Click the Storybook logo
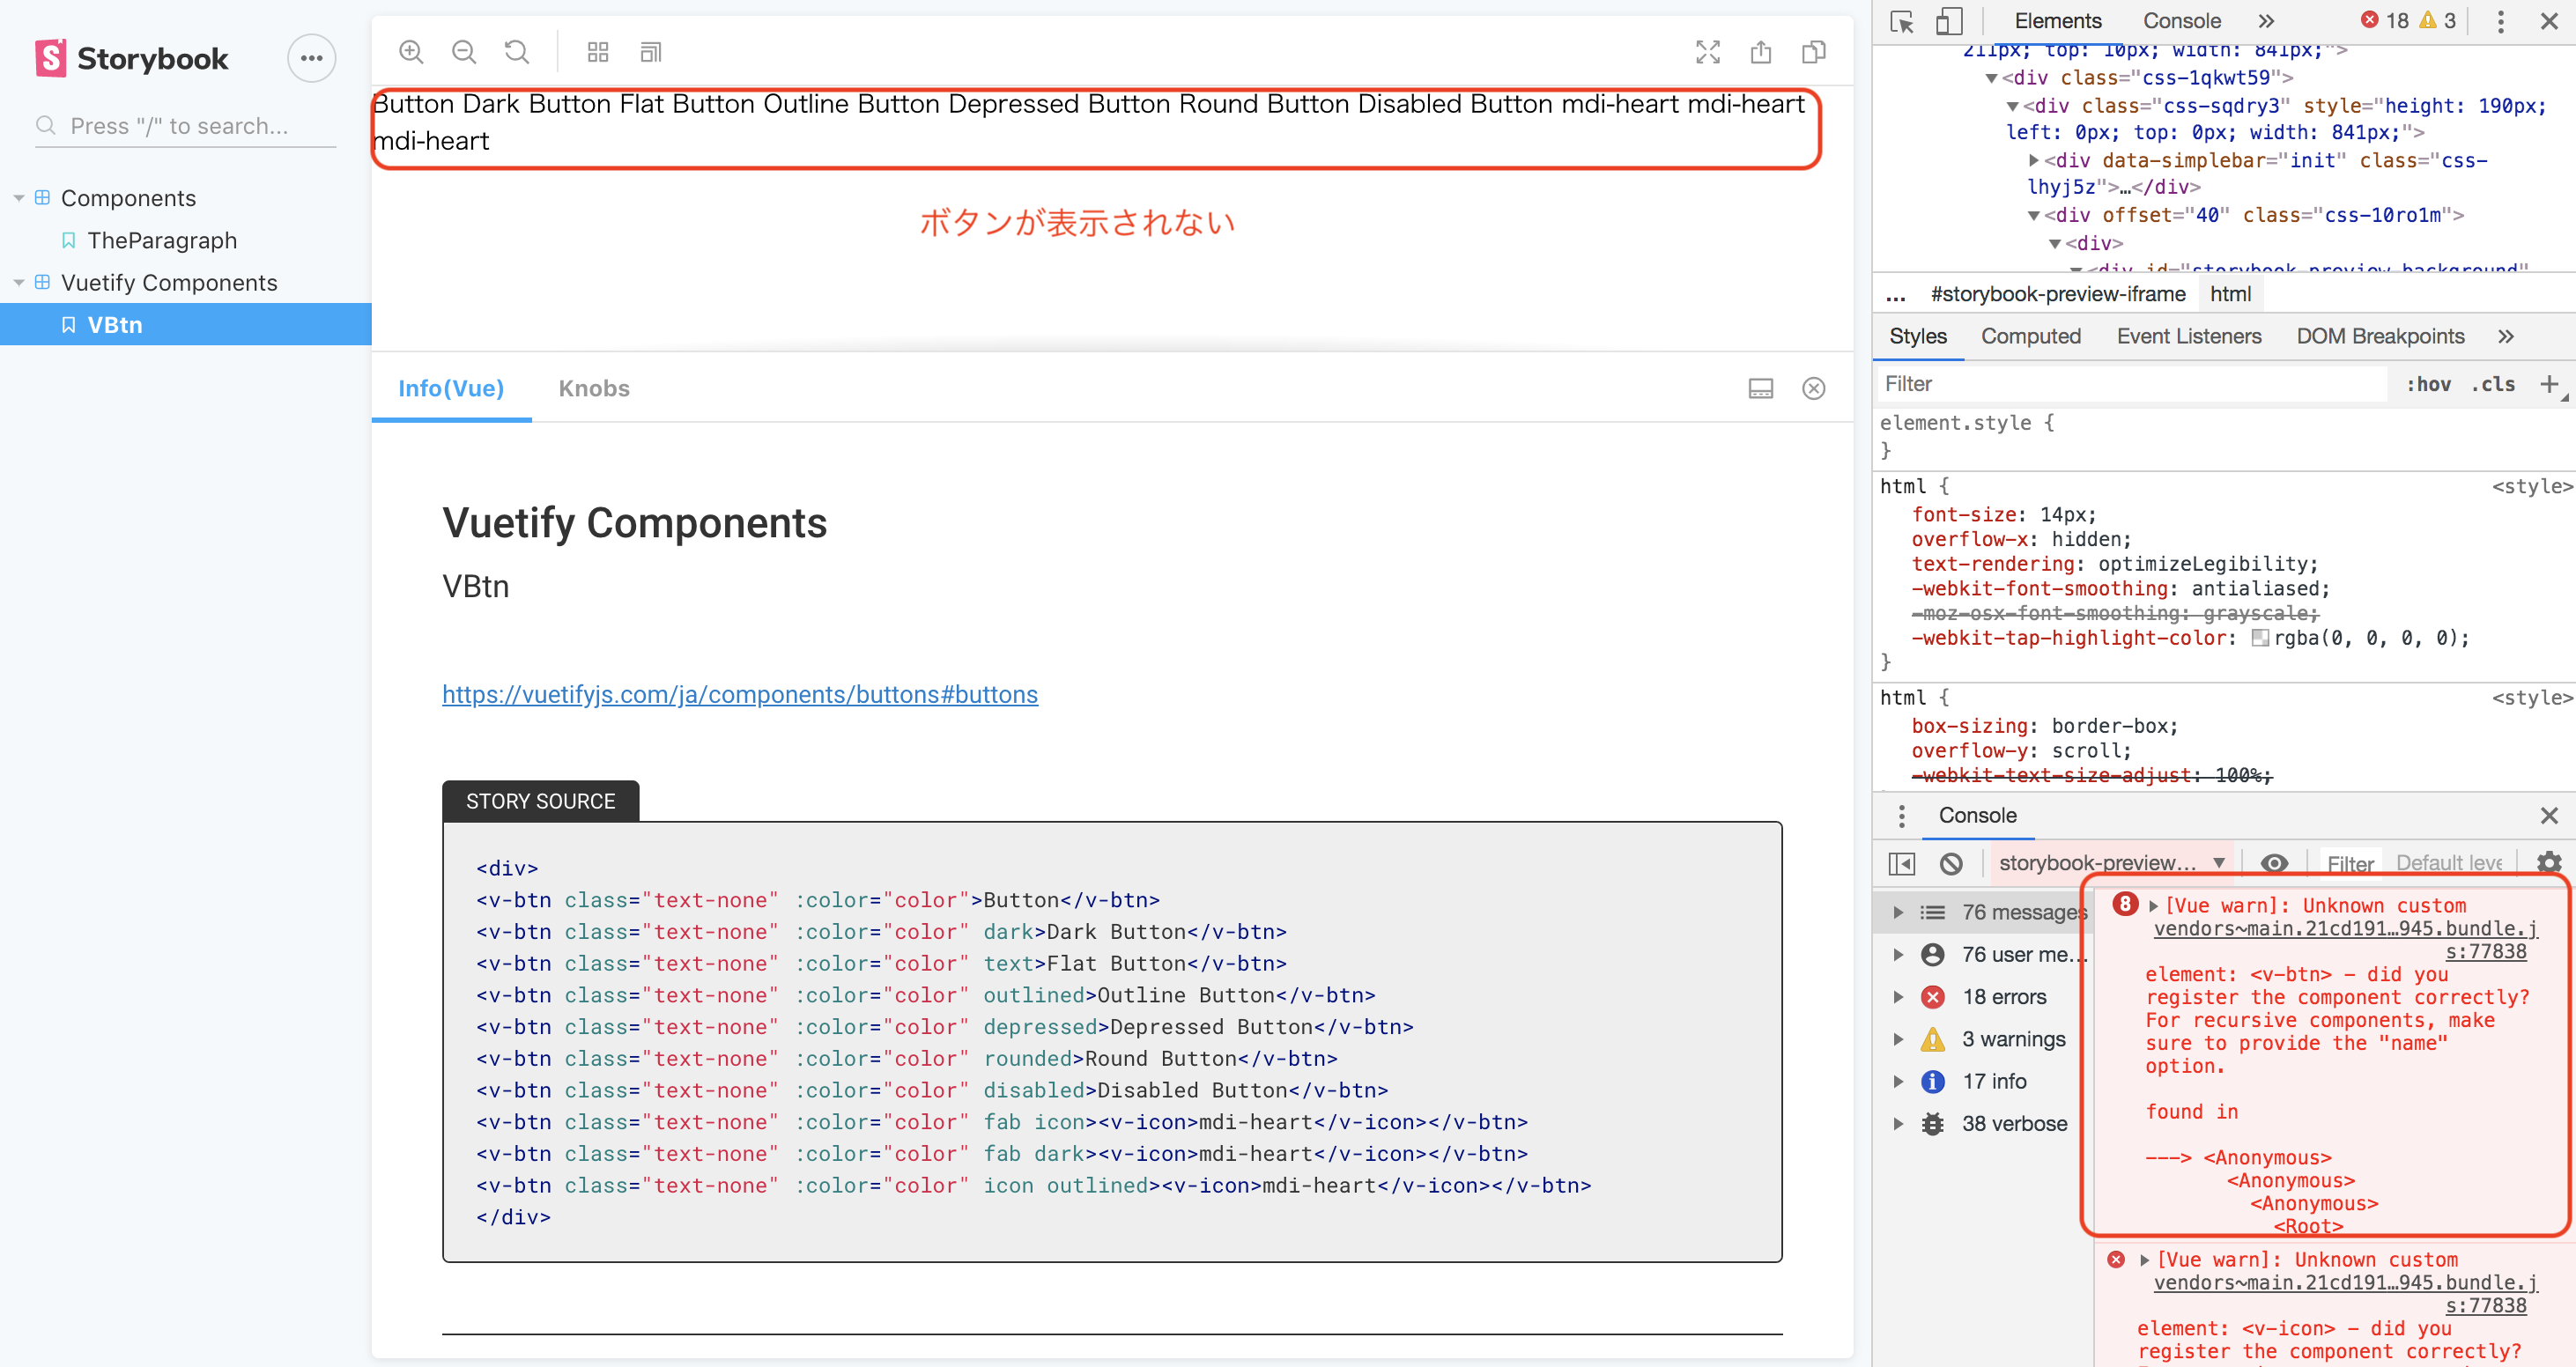The image size is (2576, 1367). point(131,58)
